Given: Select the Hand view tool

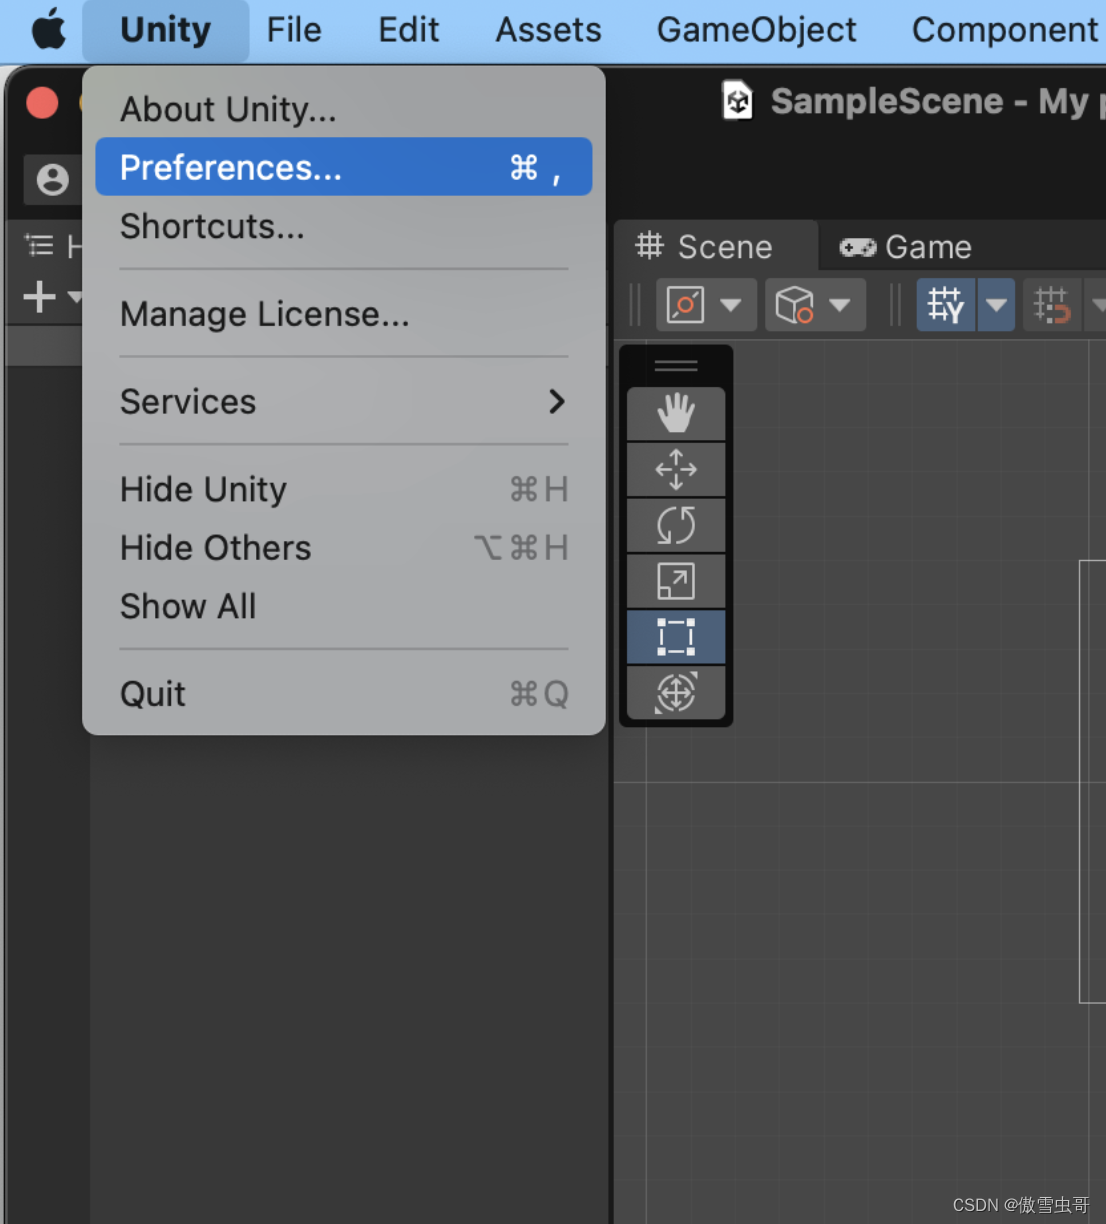Looking at the screenshot, I should pyautogui.click(x=676, y=413).
